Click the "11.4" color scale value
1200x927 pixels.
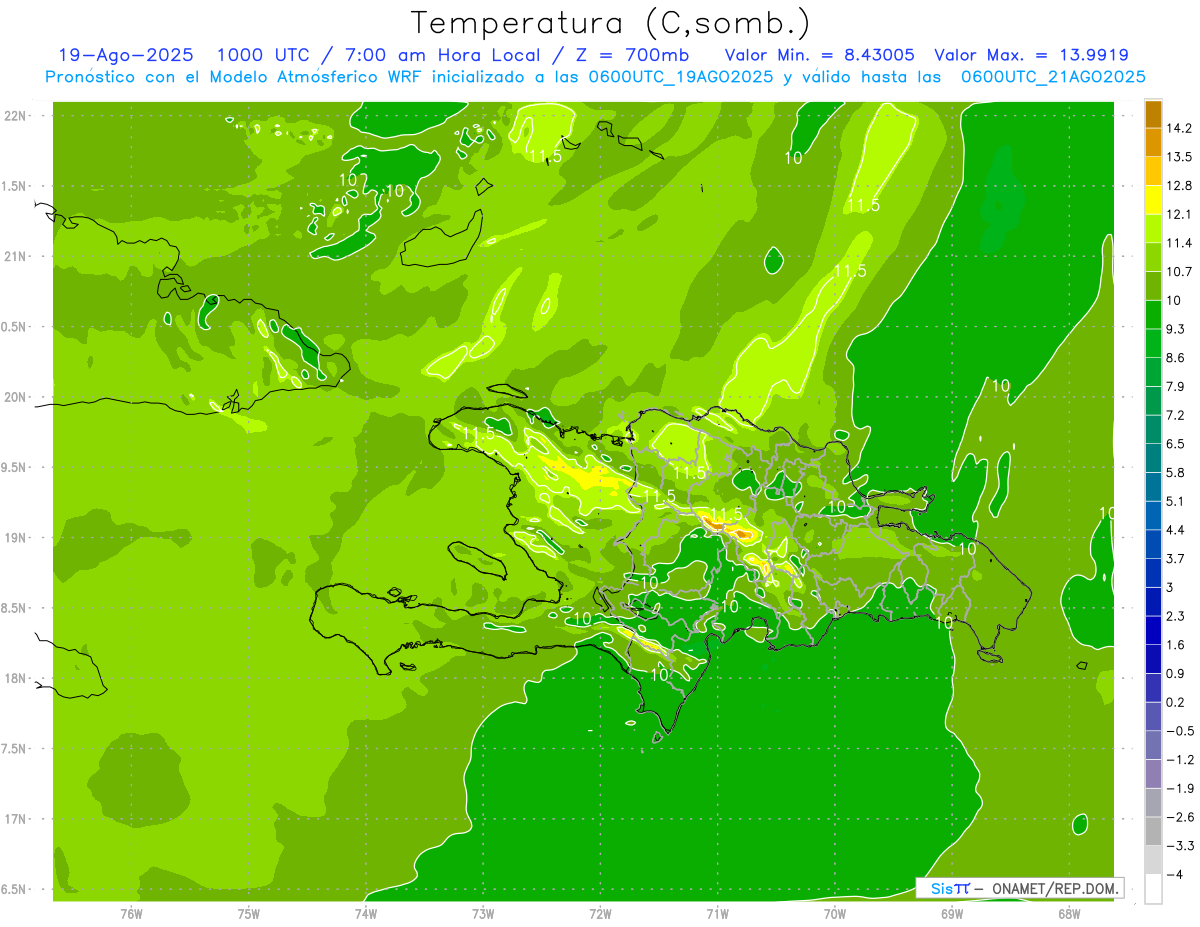1178,243
